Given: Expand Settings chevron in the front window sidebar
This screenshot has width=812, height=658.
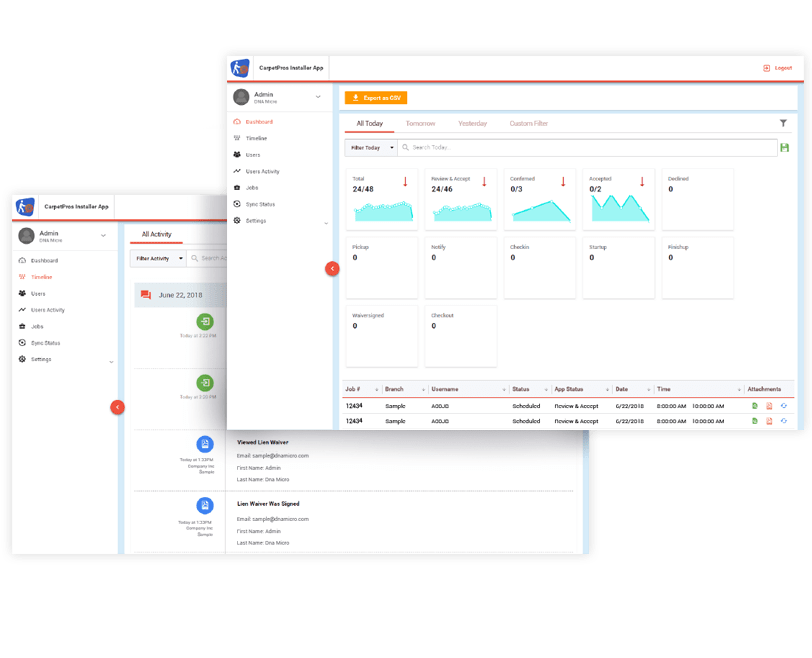Looking at the screenshot, I should [326, 223].
